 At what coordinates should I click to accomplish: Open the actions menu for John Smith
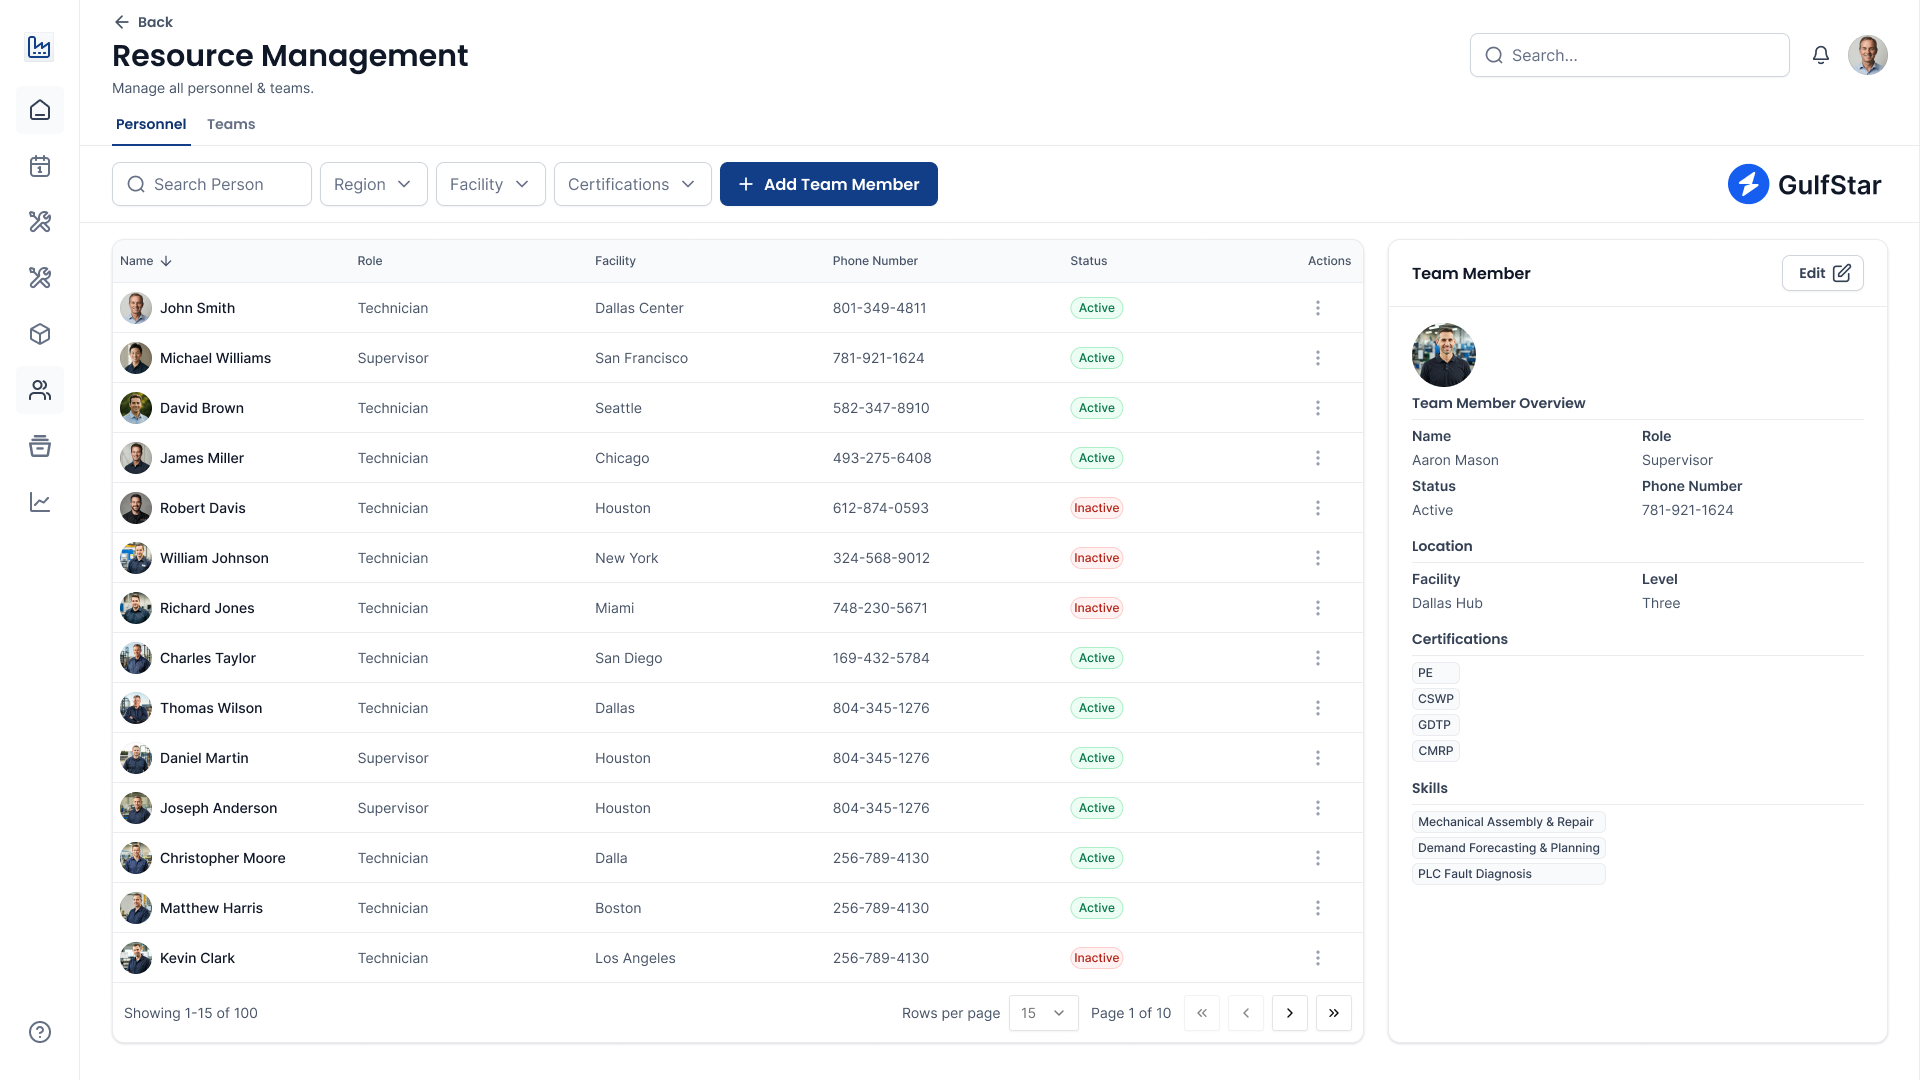(1318, 308)
